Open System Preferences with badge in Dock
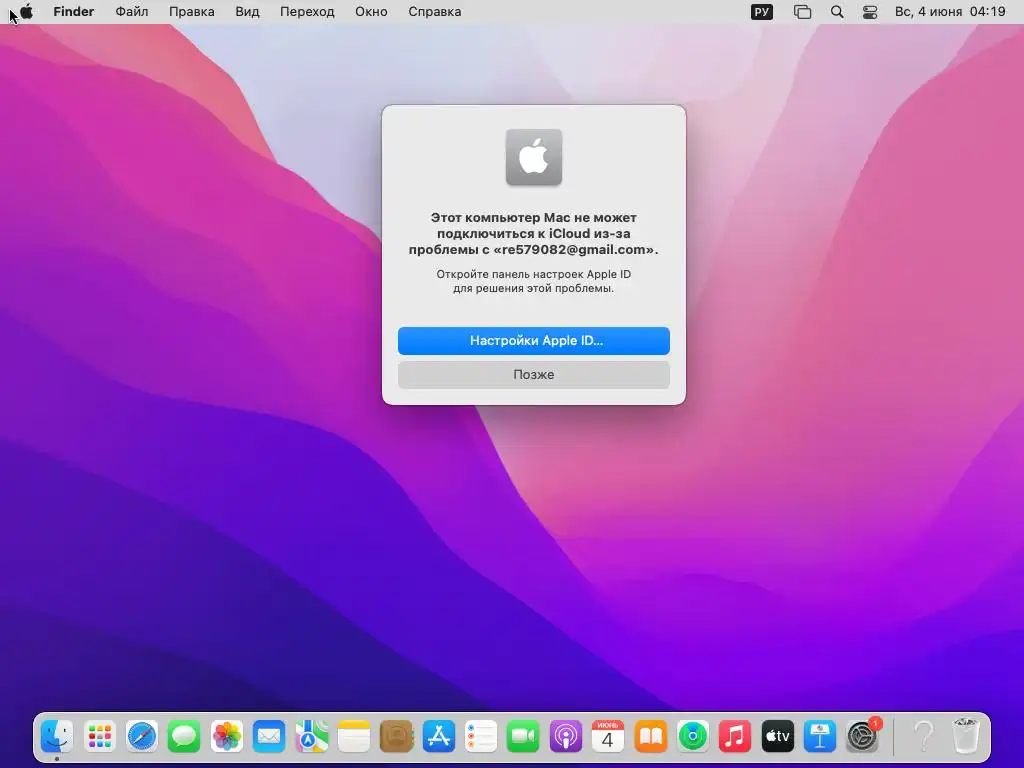 tap(863, 737)
